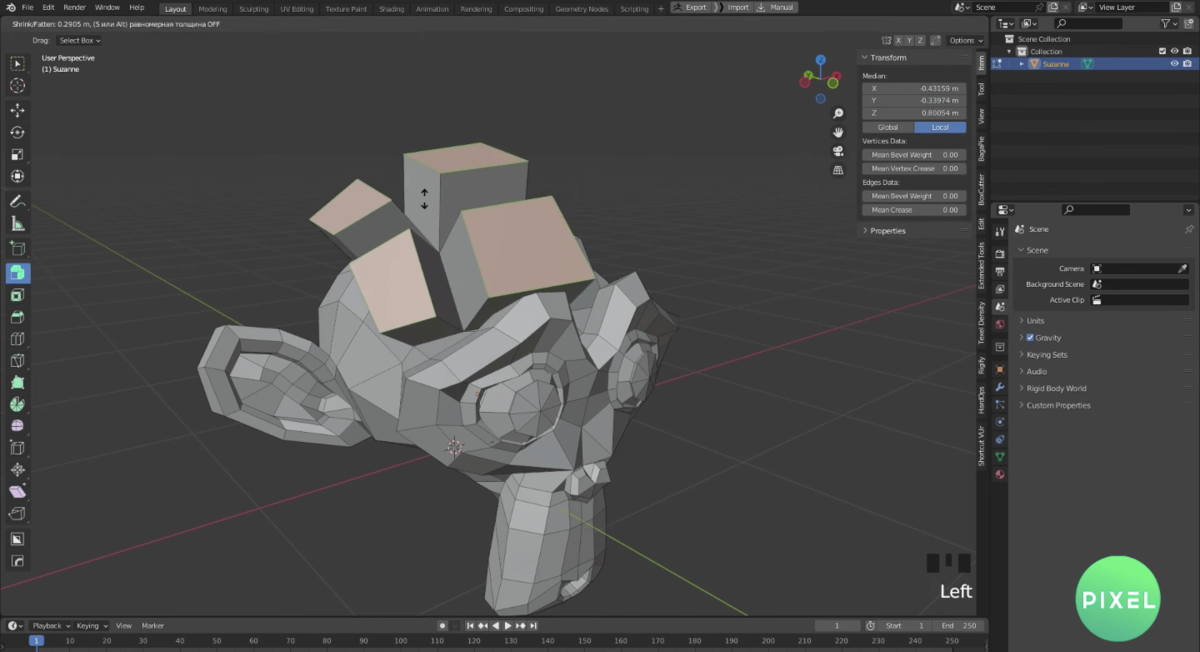
Task: Hide the Collection in viewport via eye icon
Action: point(1175,51)
